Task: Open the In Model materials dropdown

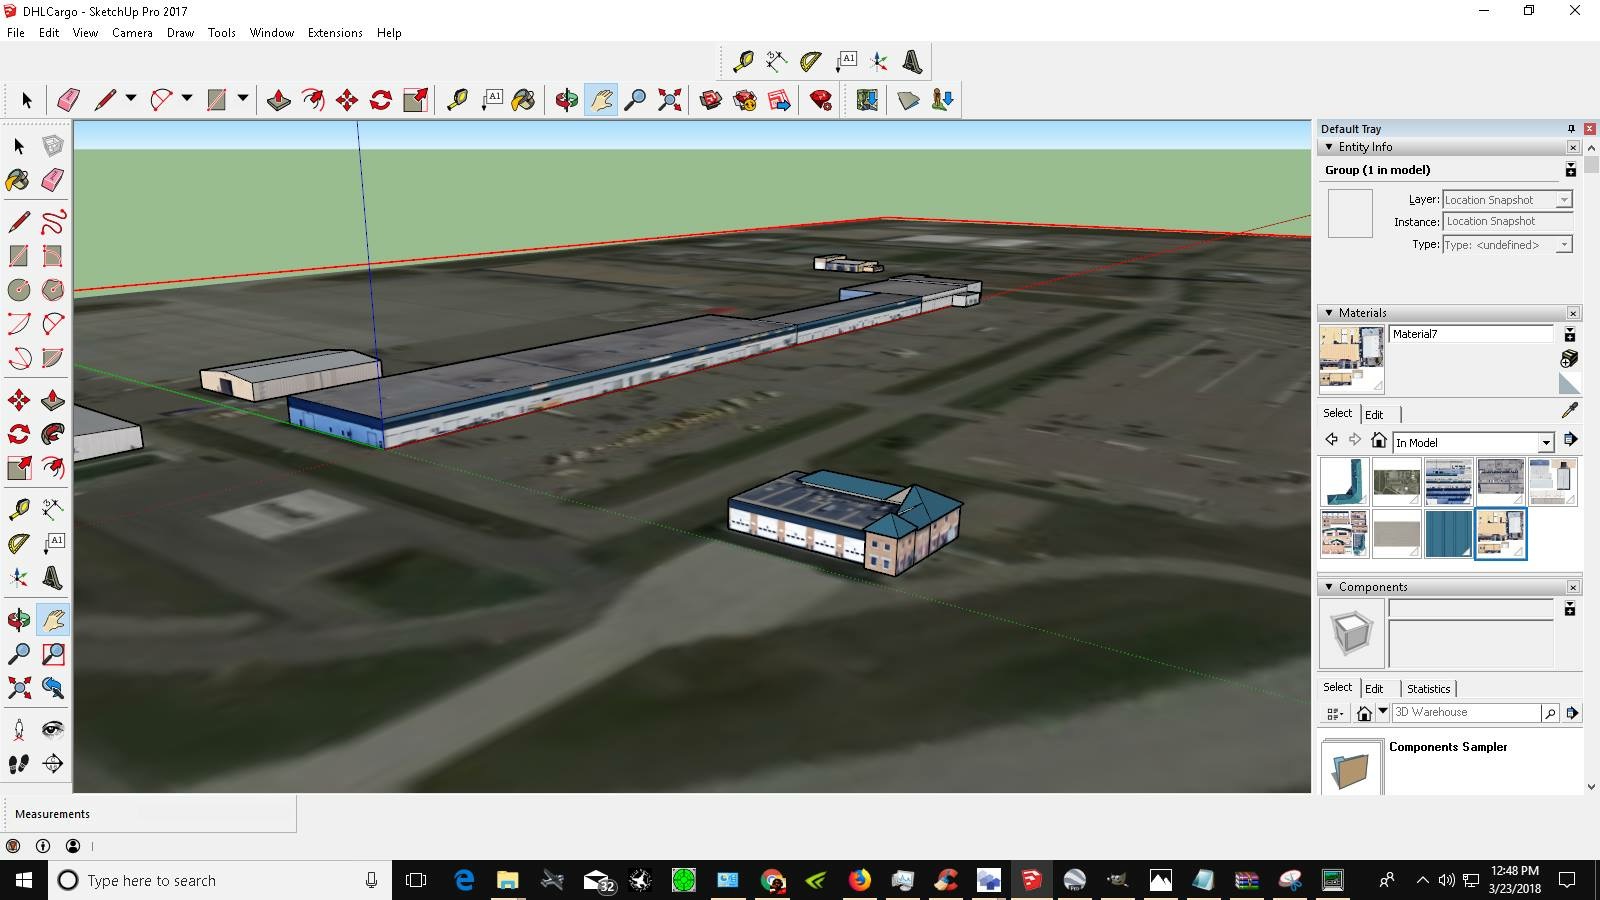Action: [x=1546, y=442]
